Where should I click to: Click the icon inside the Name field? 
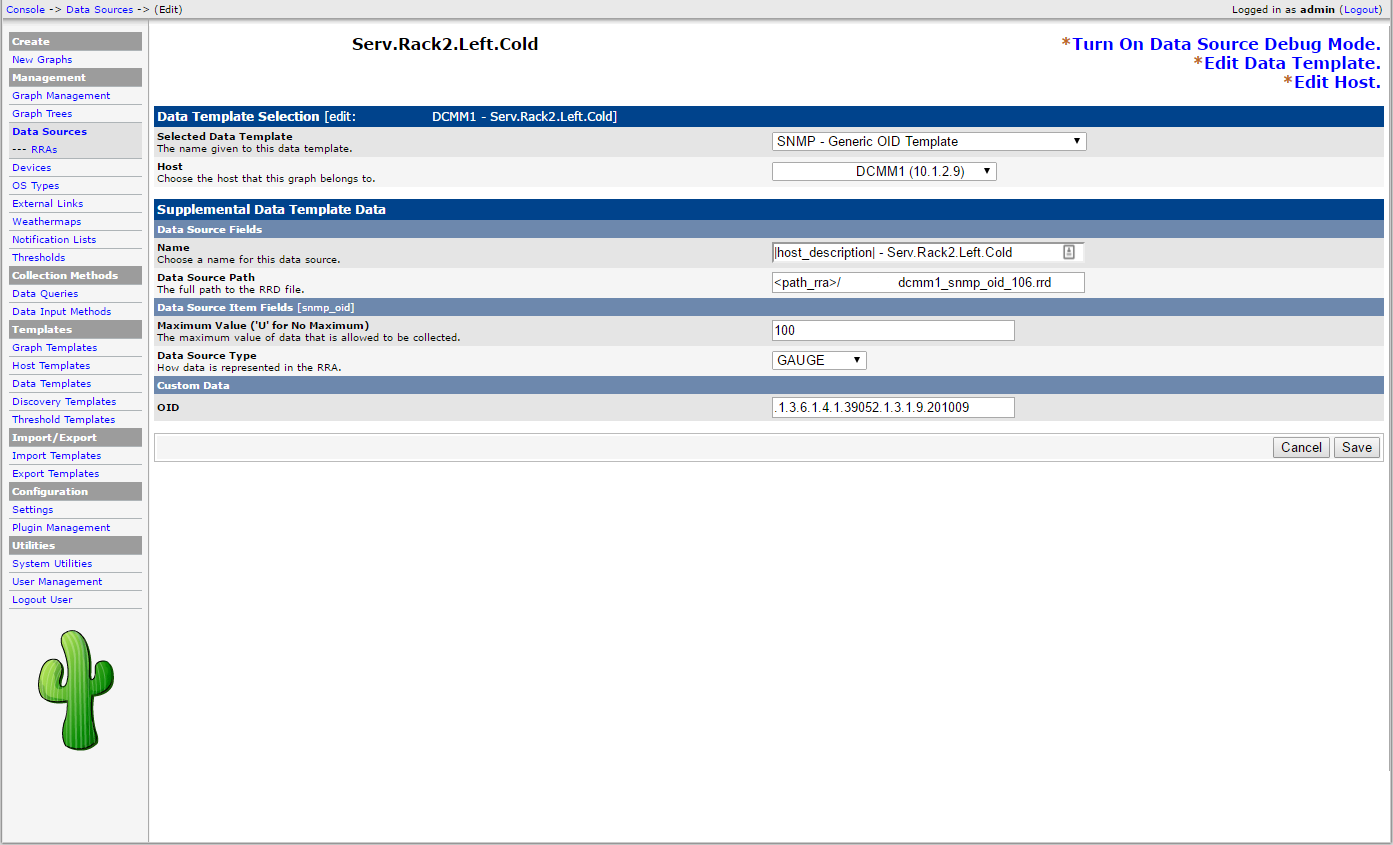pos(1069,252)
